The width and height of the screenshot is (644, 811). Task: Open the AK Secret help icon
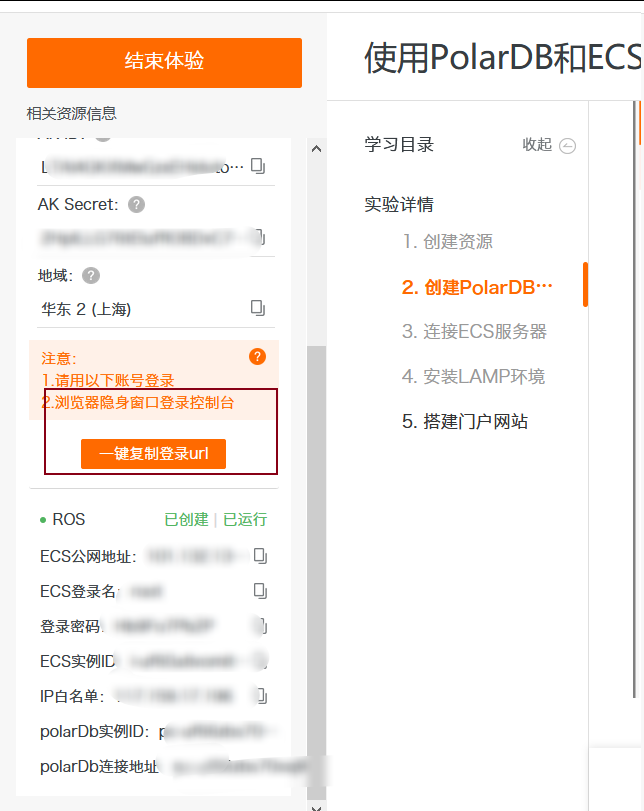pos(137,205)
